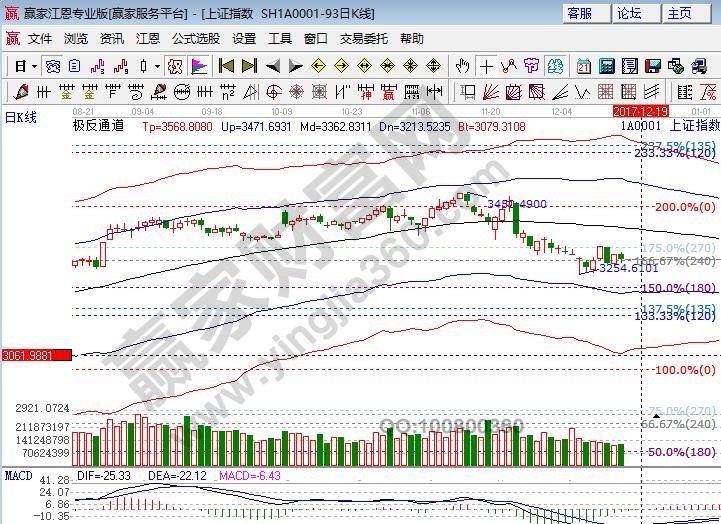
Task: Open the 公式选股 menu
Action: coord(195,38)
